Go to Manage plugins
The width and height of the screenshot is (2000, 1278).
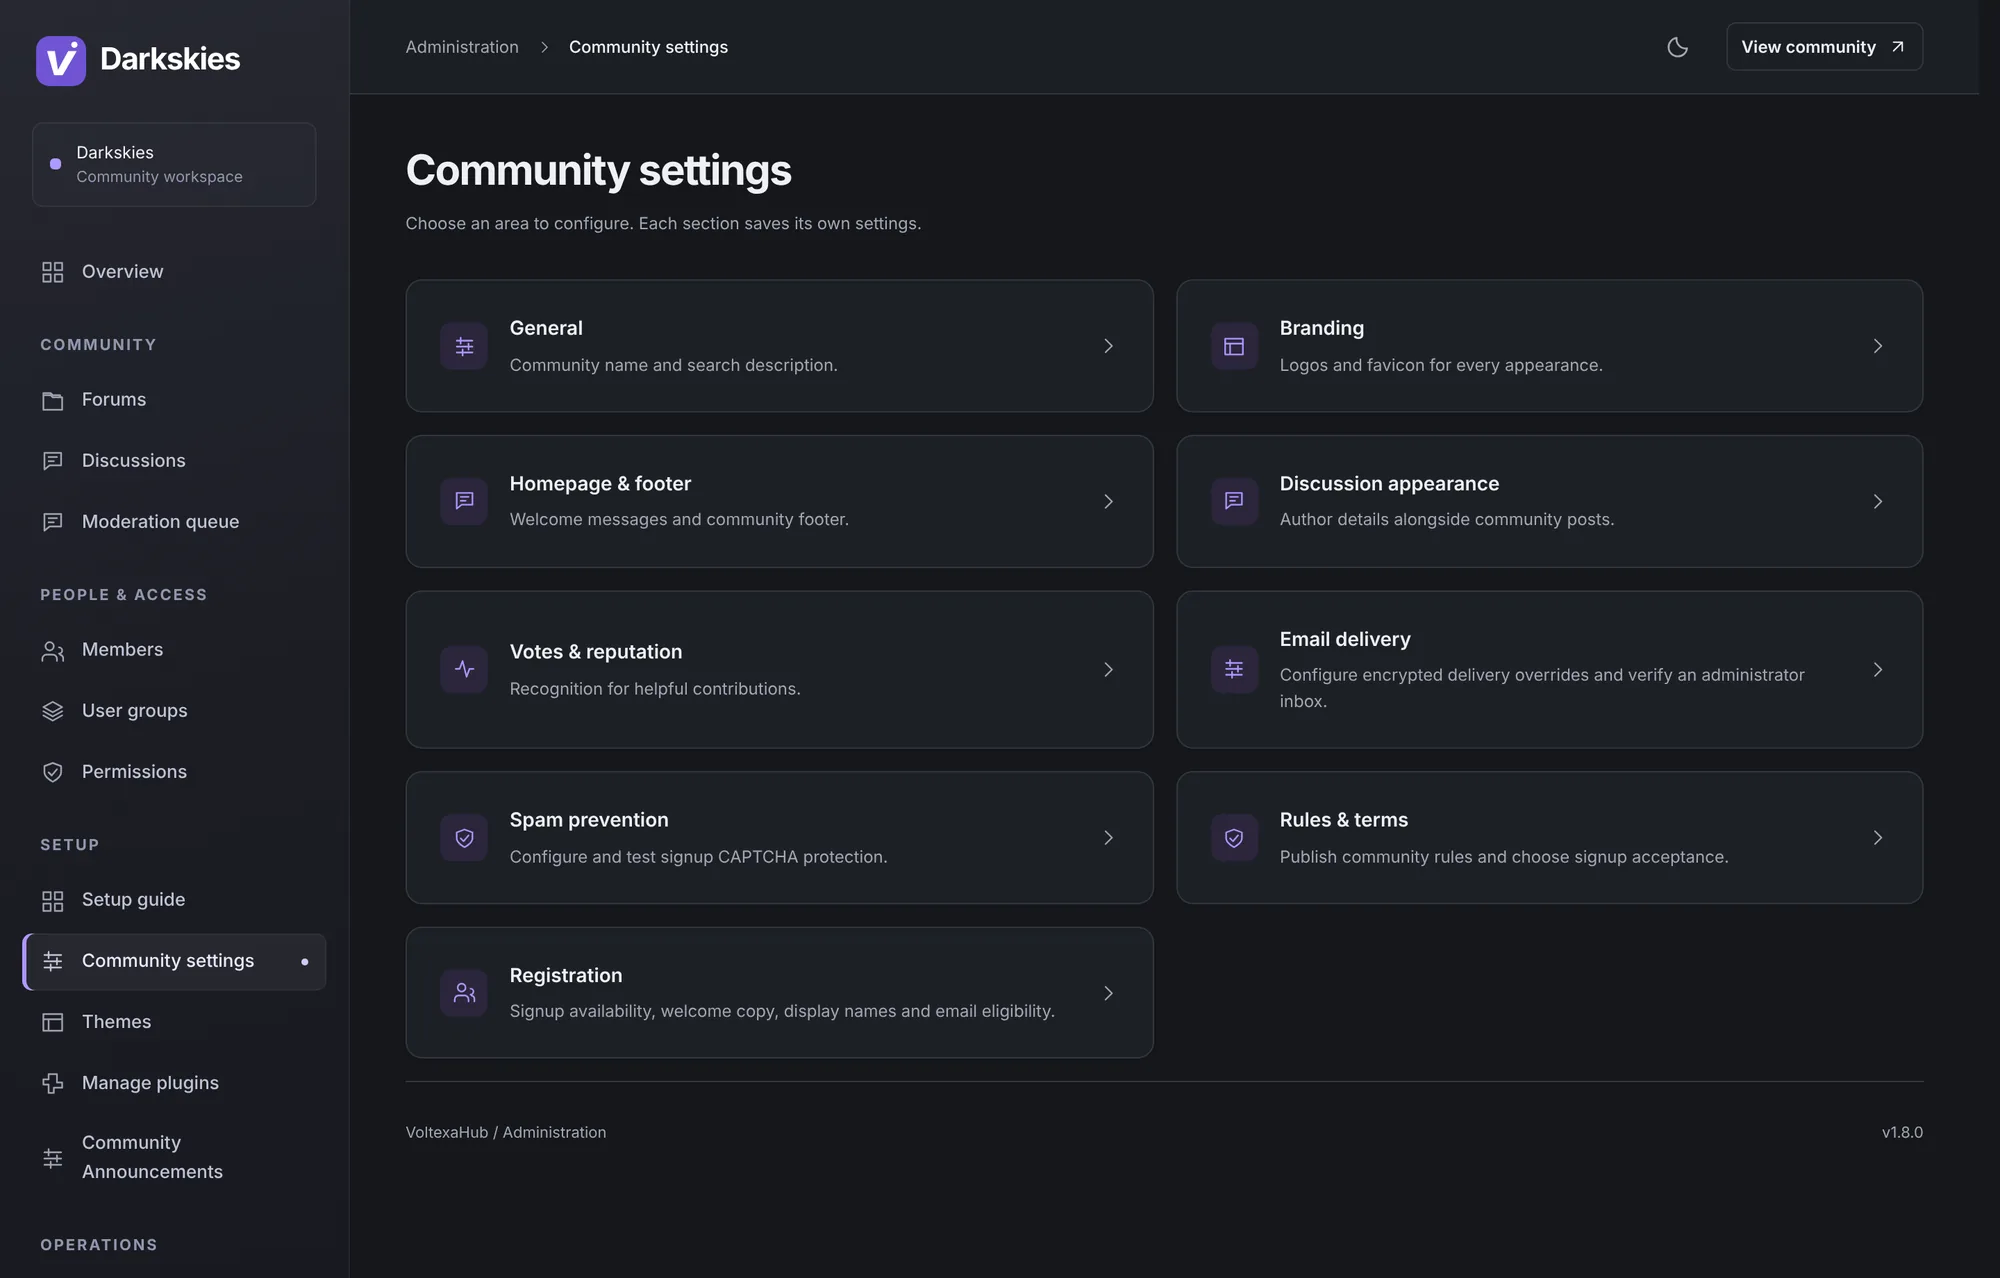click(x=174, y=1083)
